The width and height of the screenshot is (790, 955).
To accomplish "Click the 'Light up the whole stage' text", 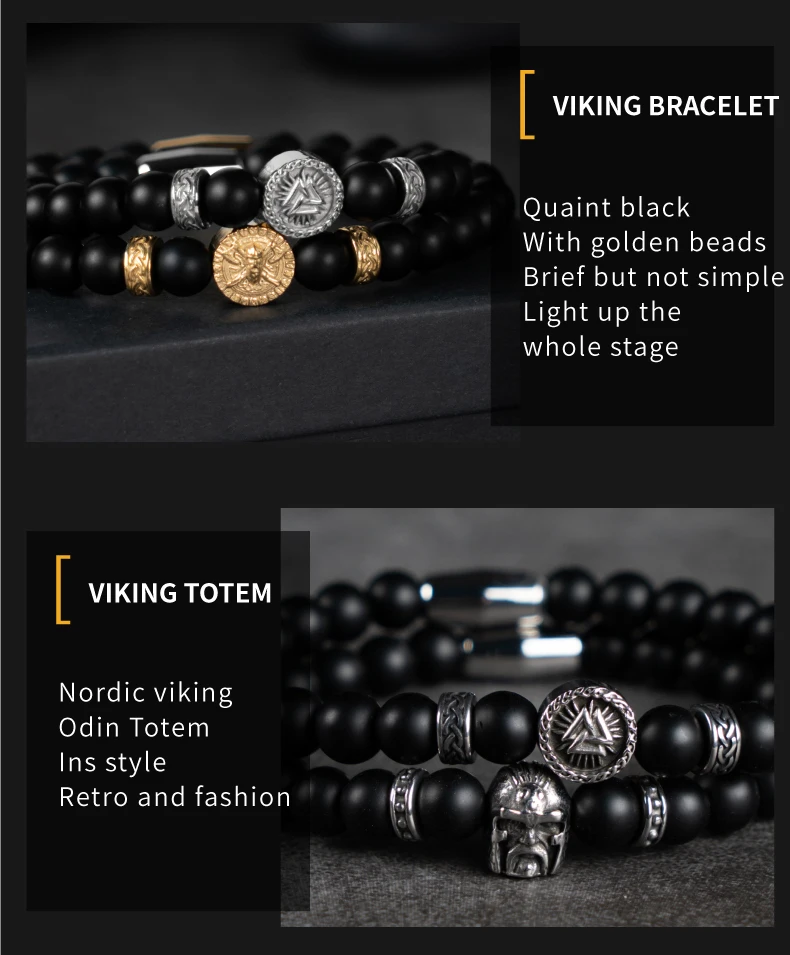I will click(602, 329).
